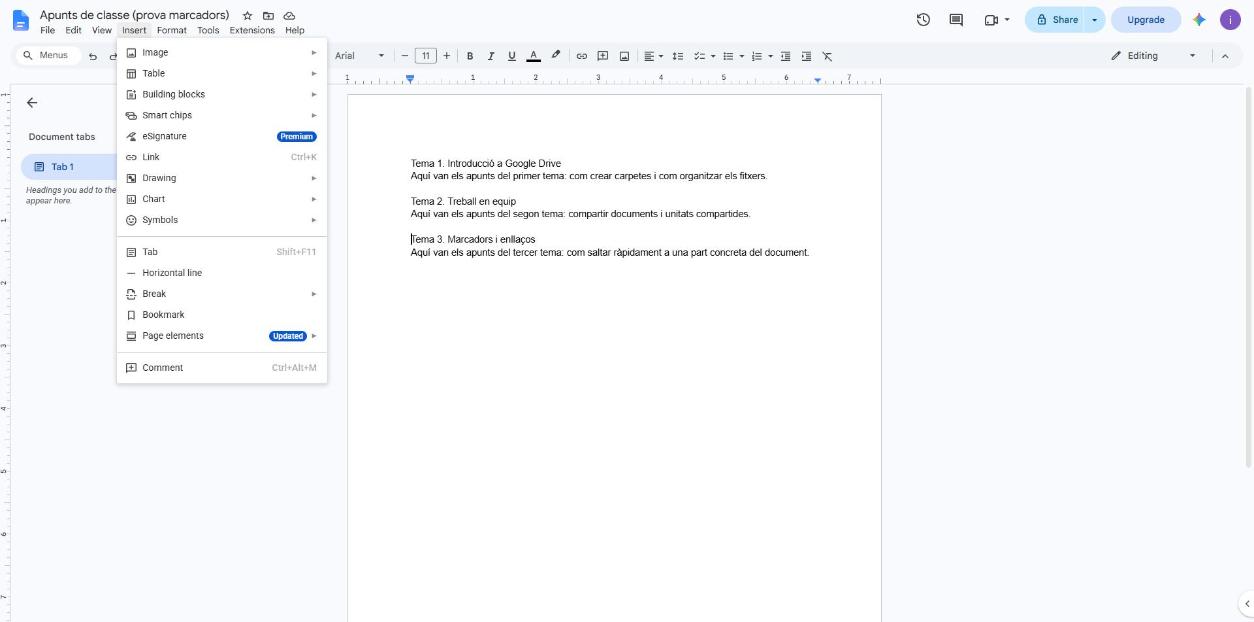The image size is (1254, 622).
Task: Increase font size with plus
Action: [x=446, y=56]
